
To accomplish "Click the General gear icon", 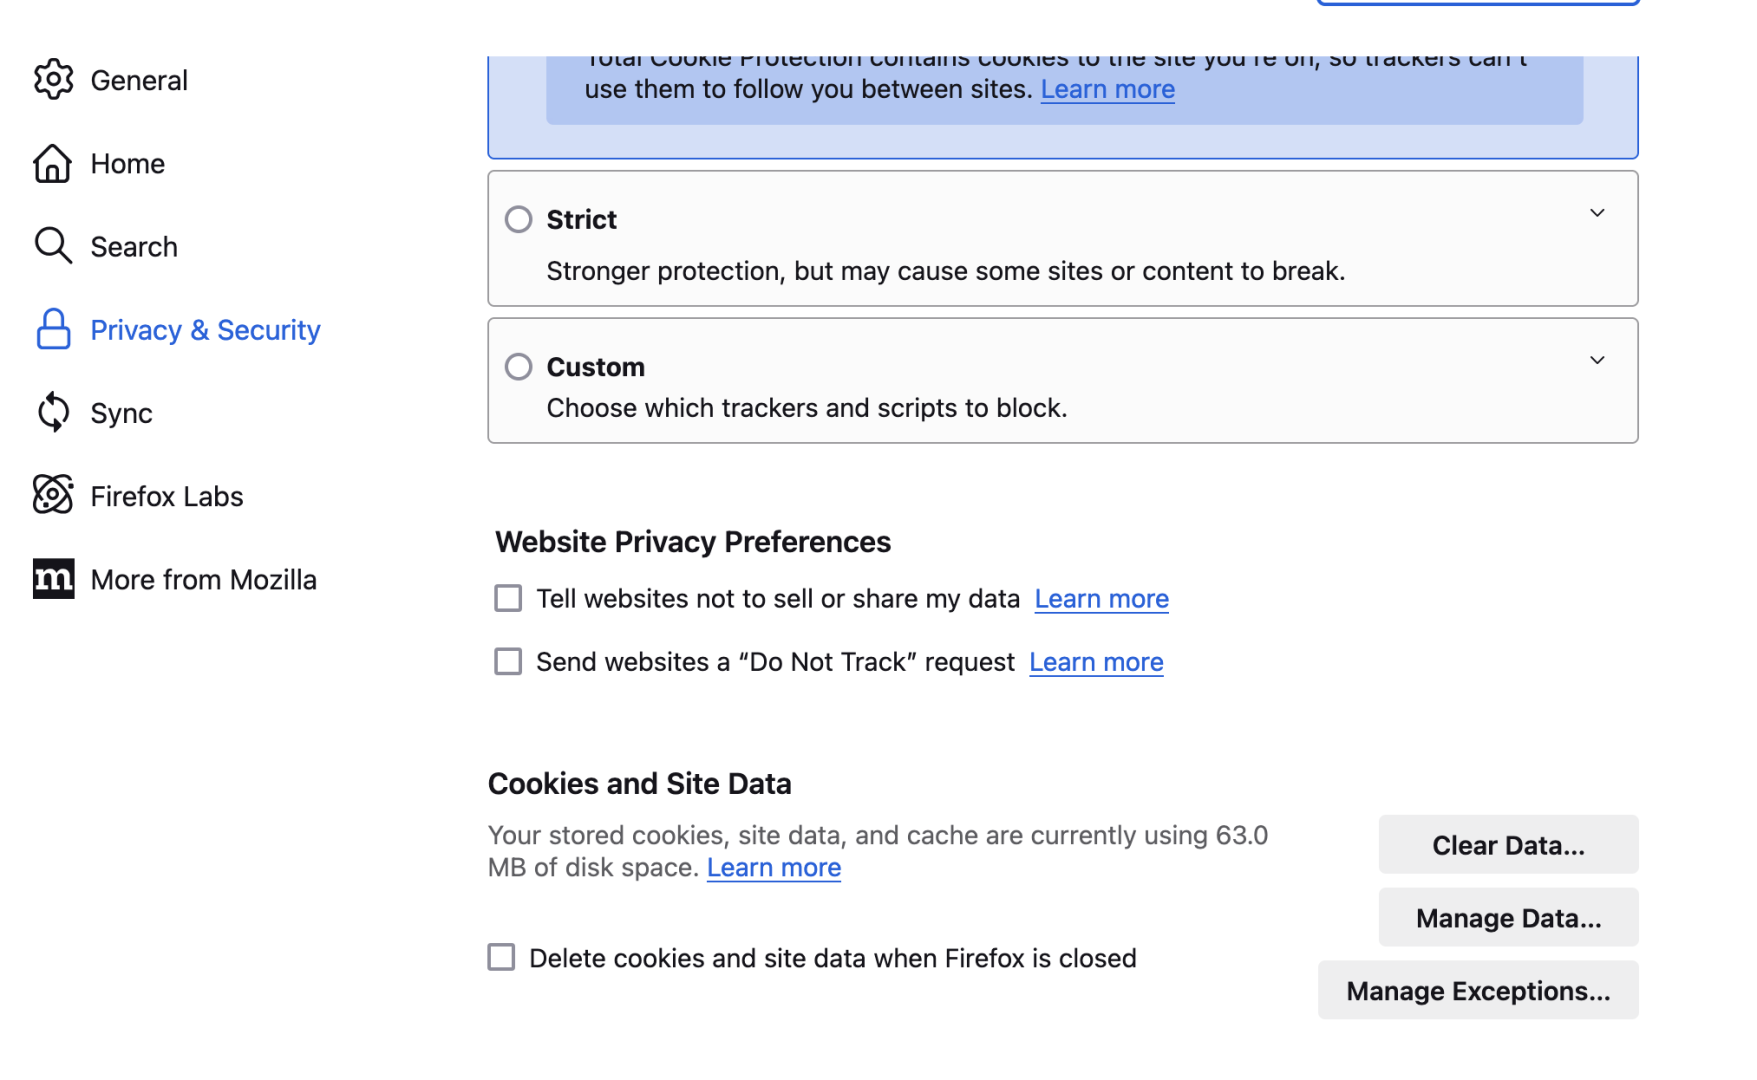I will [x=53, y=80].
